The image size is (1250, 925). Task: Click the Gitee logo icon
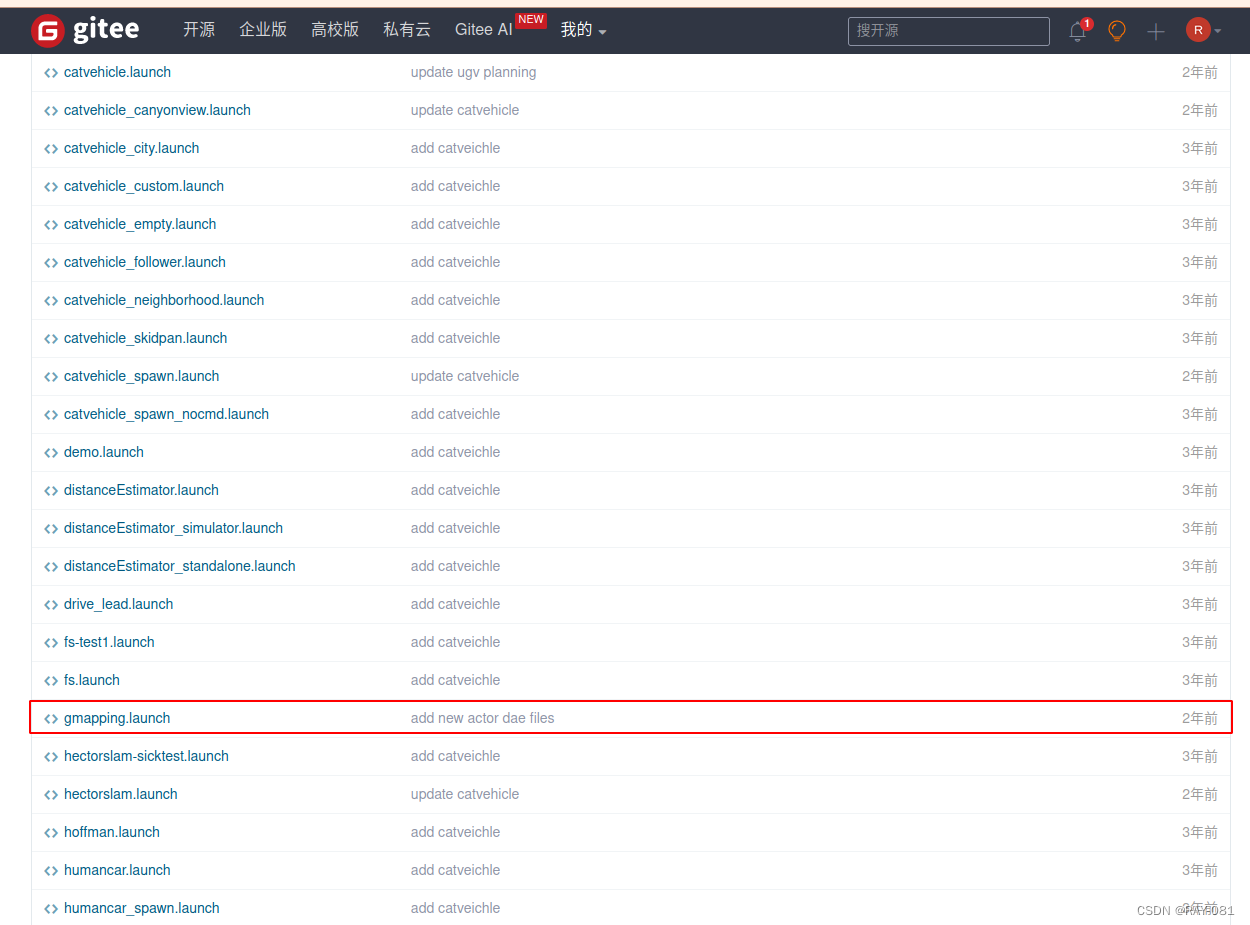coord(47,30)
